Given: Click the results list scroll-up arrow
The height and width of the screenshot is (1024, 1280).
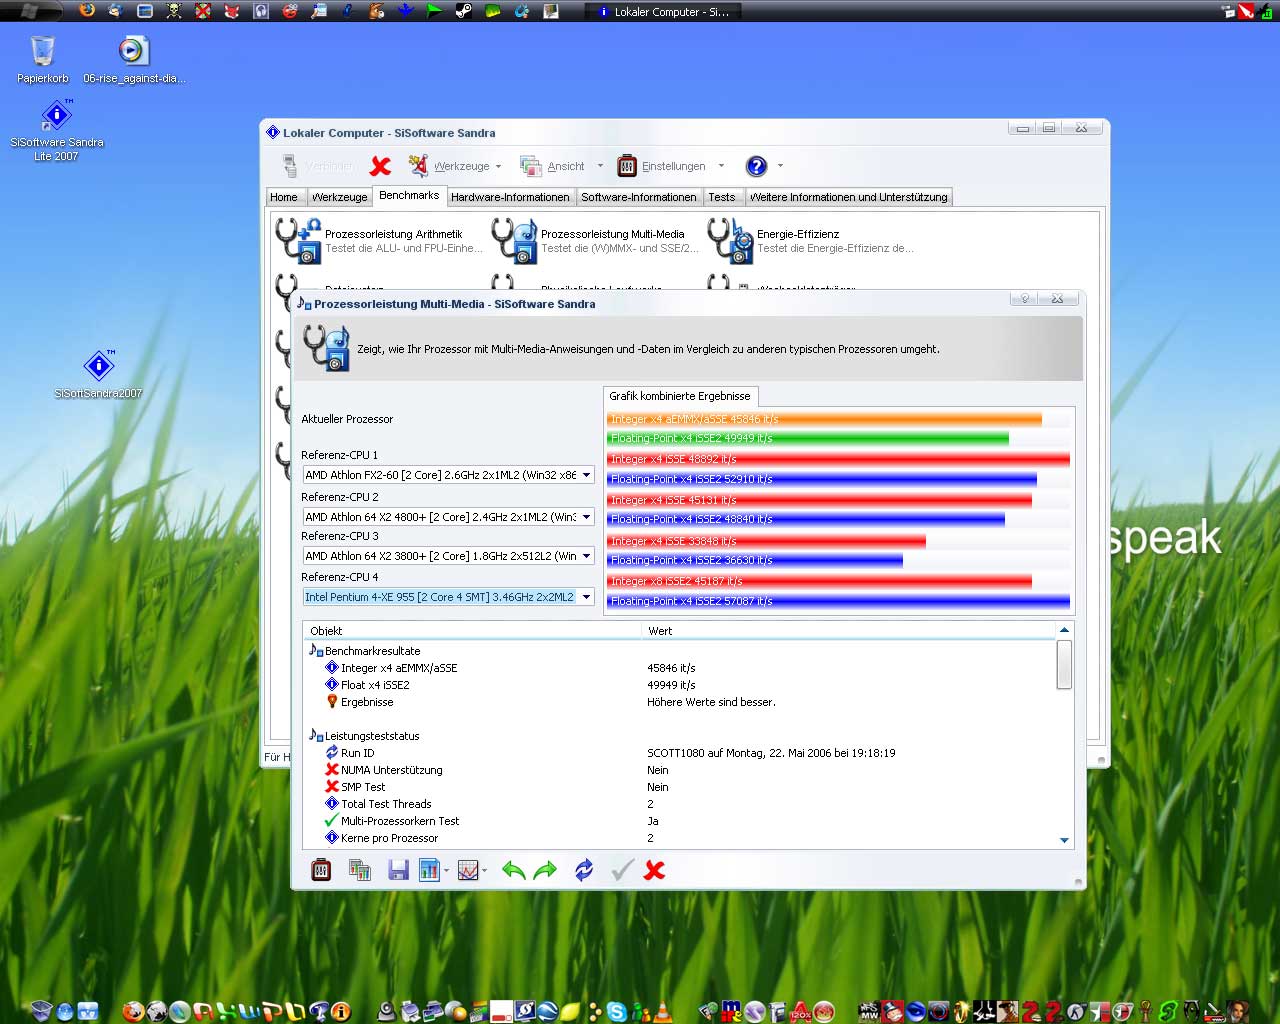Looking at the screenshot, I should (1064, 630).
